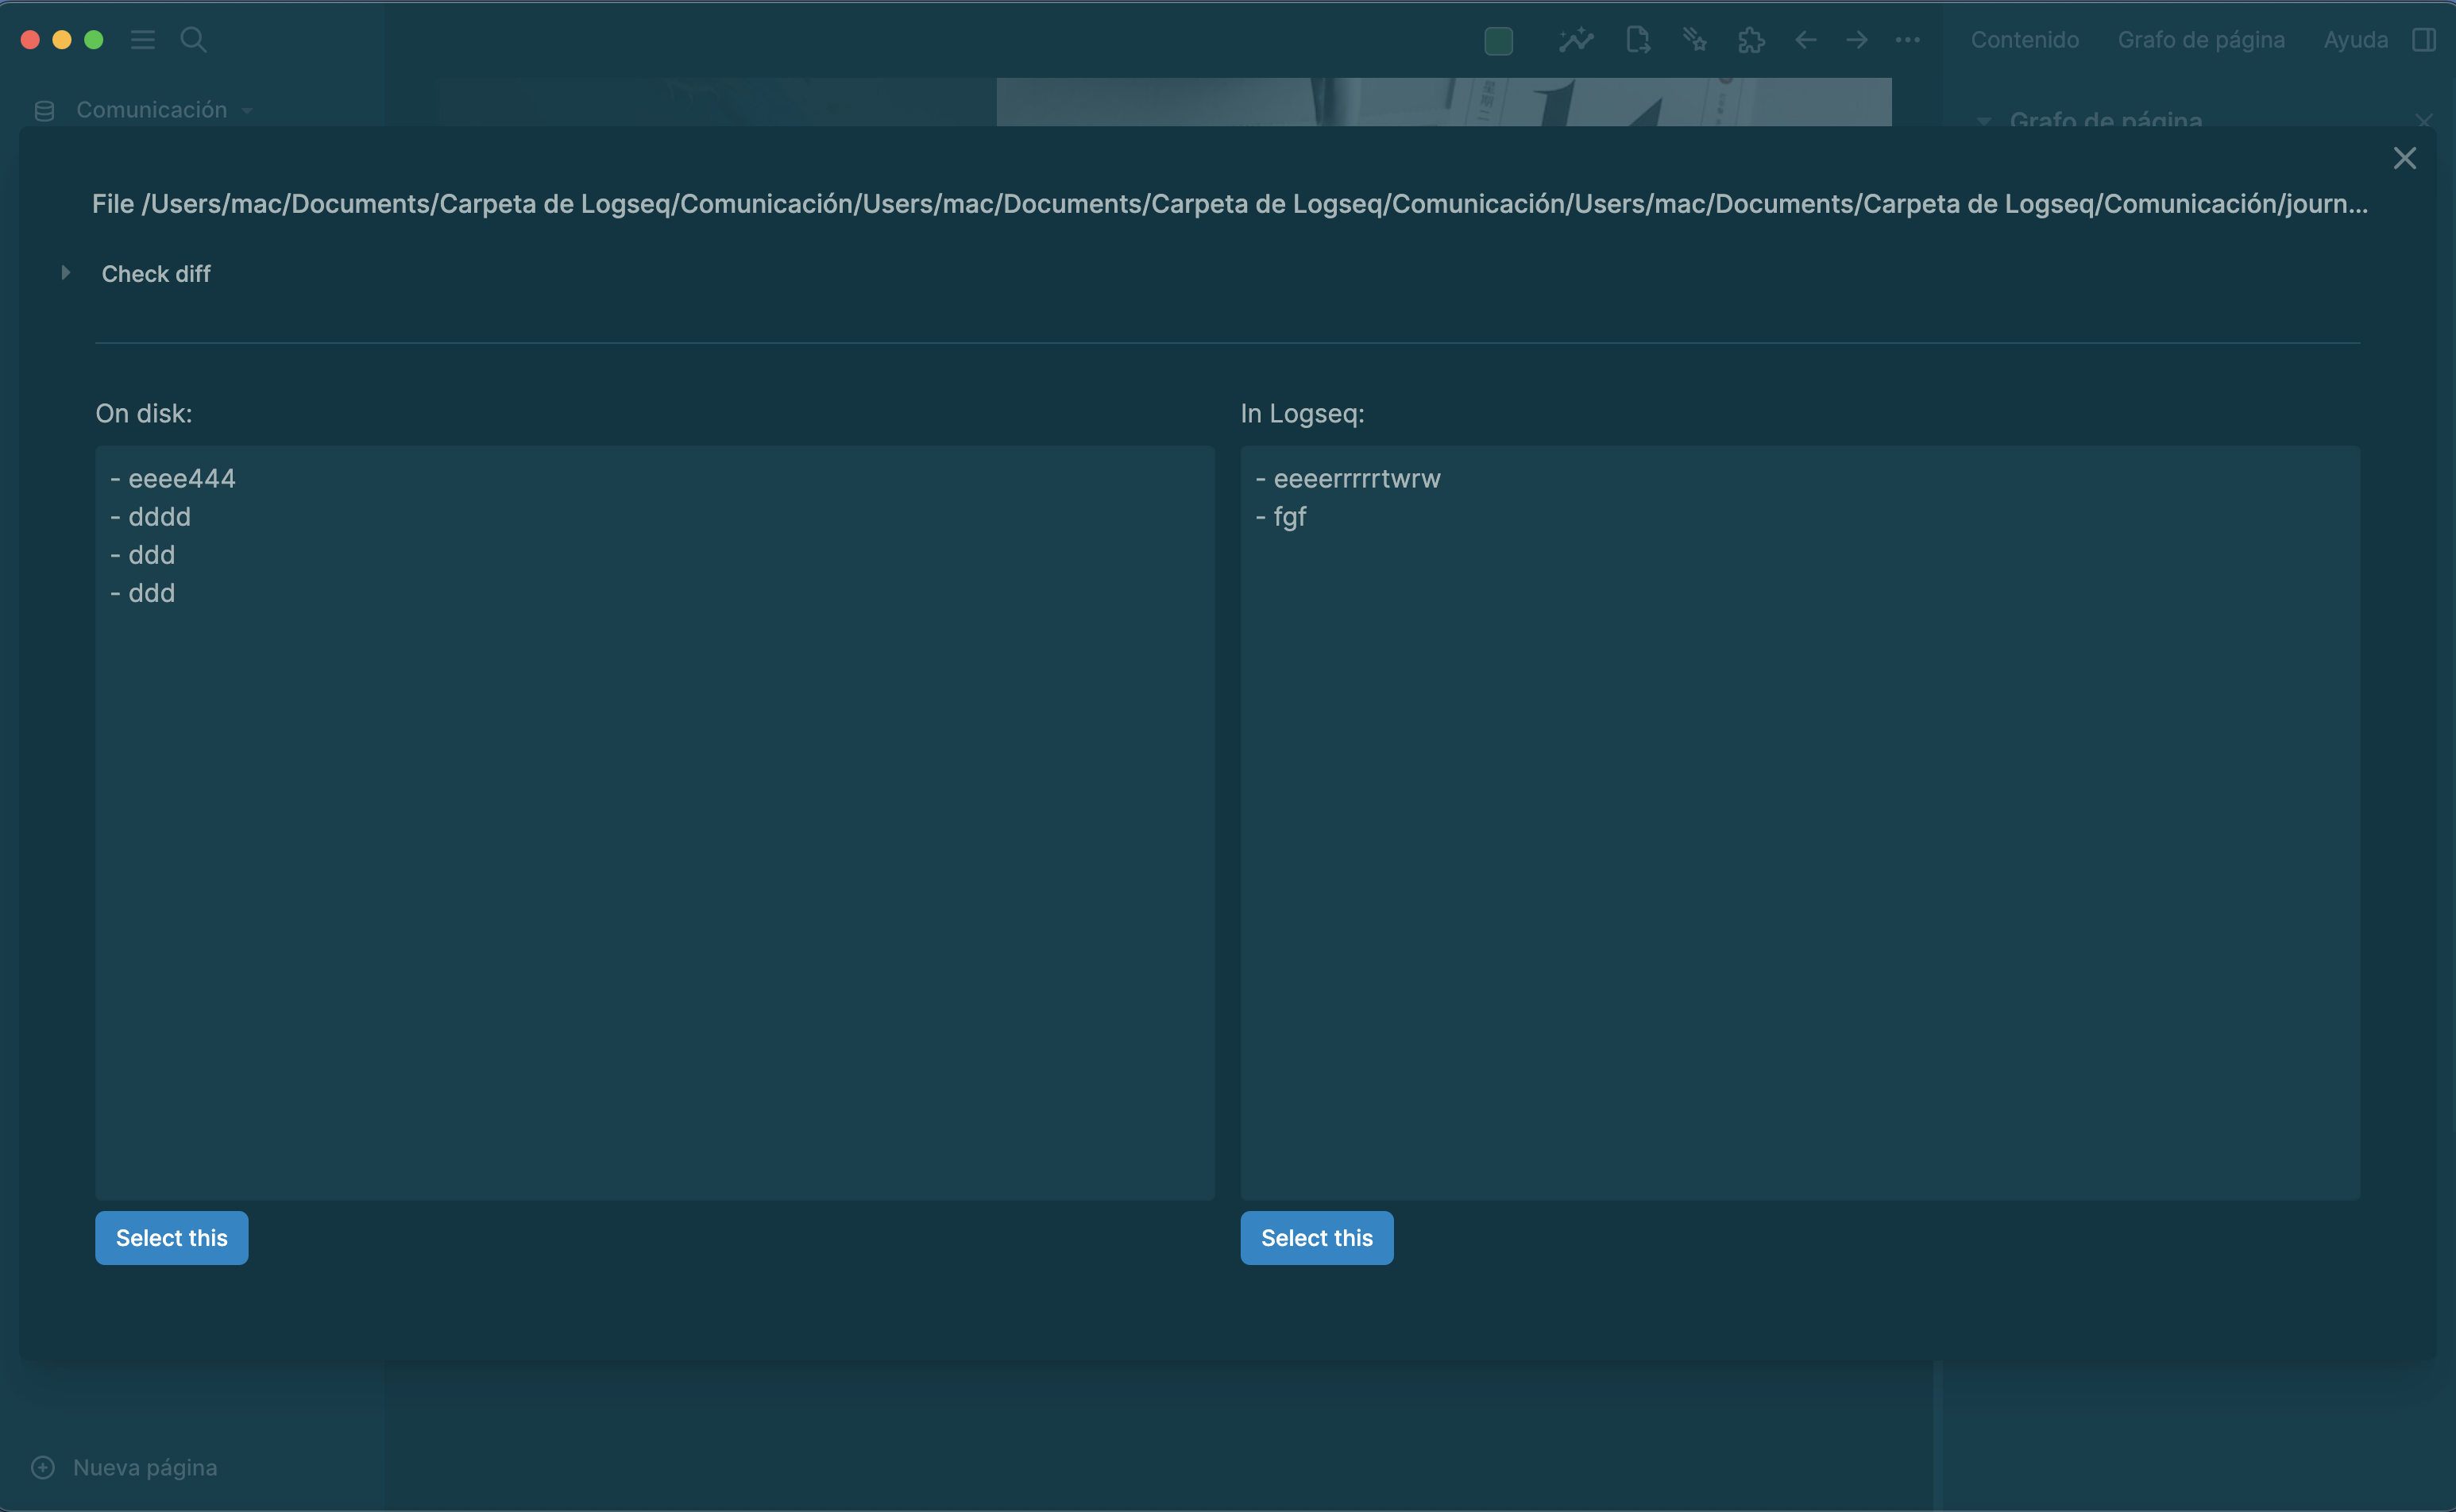Viewport: 2456px width, 1512px height.
Task: Click the Comunicación graph database icon
Action: click(x=44, y=110)
